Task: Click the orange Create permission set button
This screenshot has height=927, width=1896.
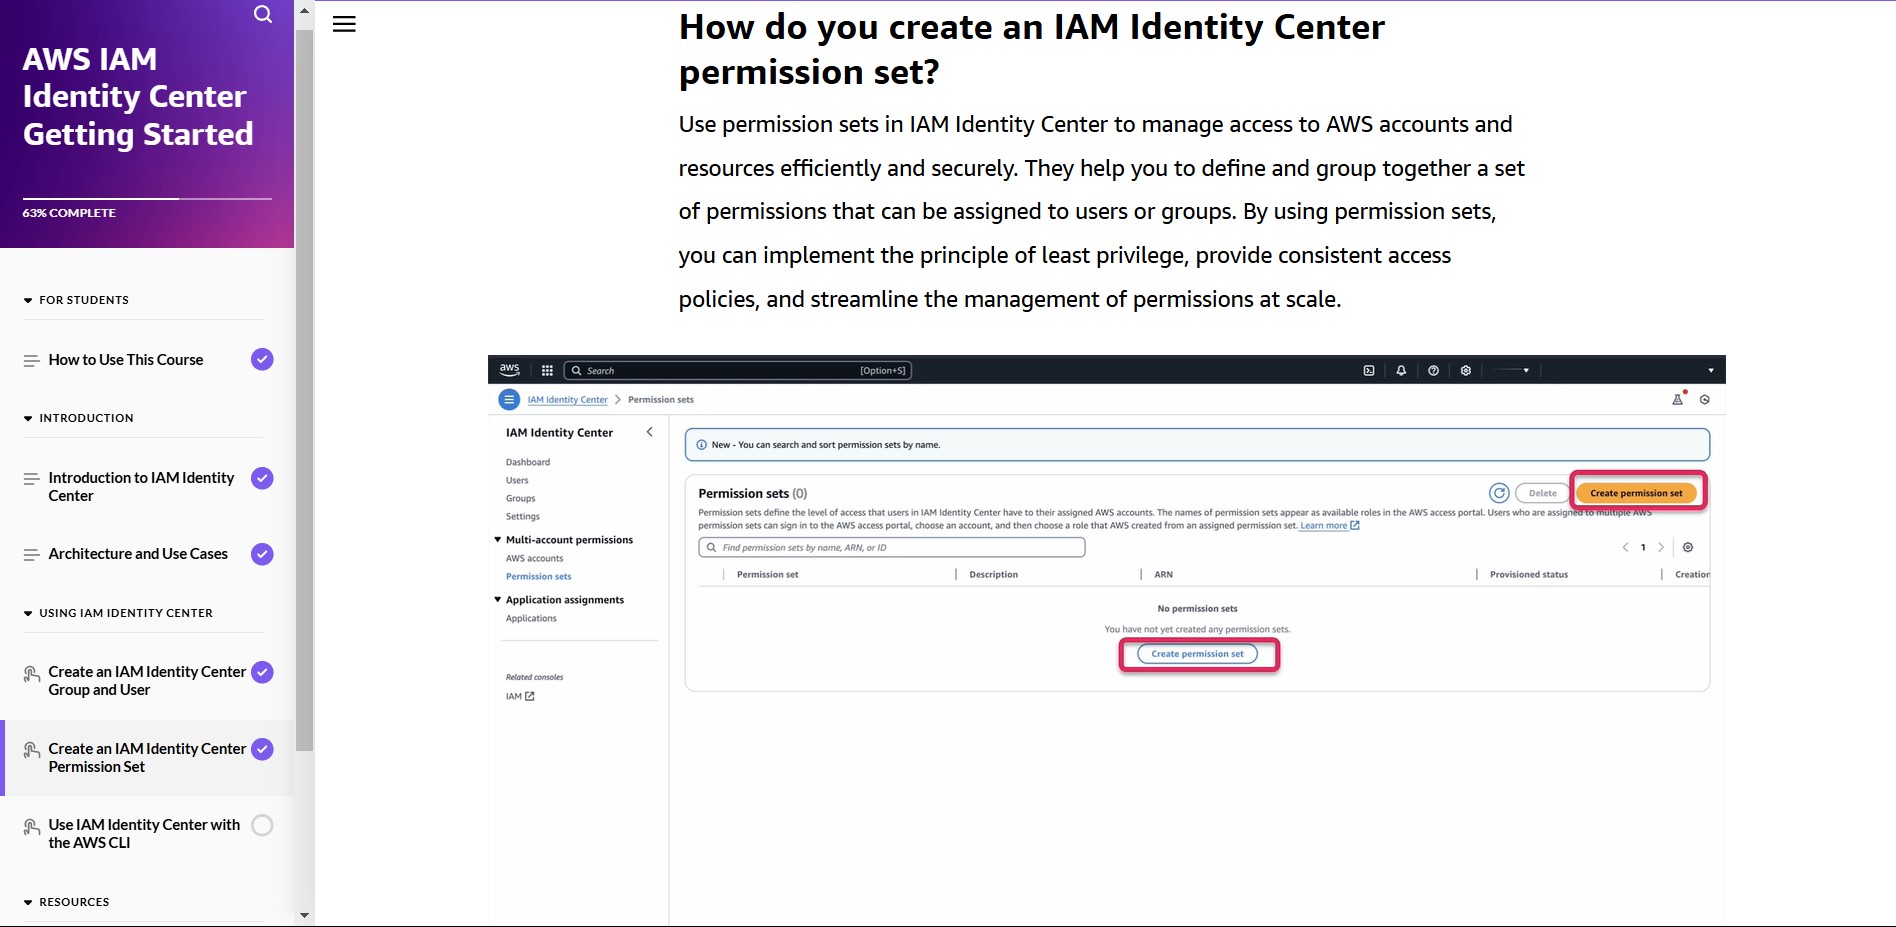Action: pyautogui.click(x=1636, y=493)
